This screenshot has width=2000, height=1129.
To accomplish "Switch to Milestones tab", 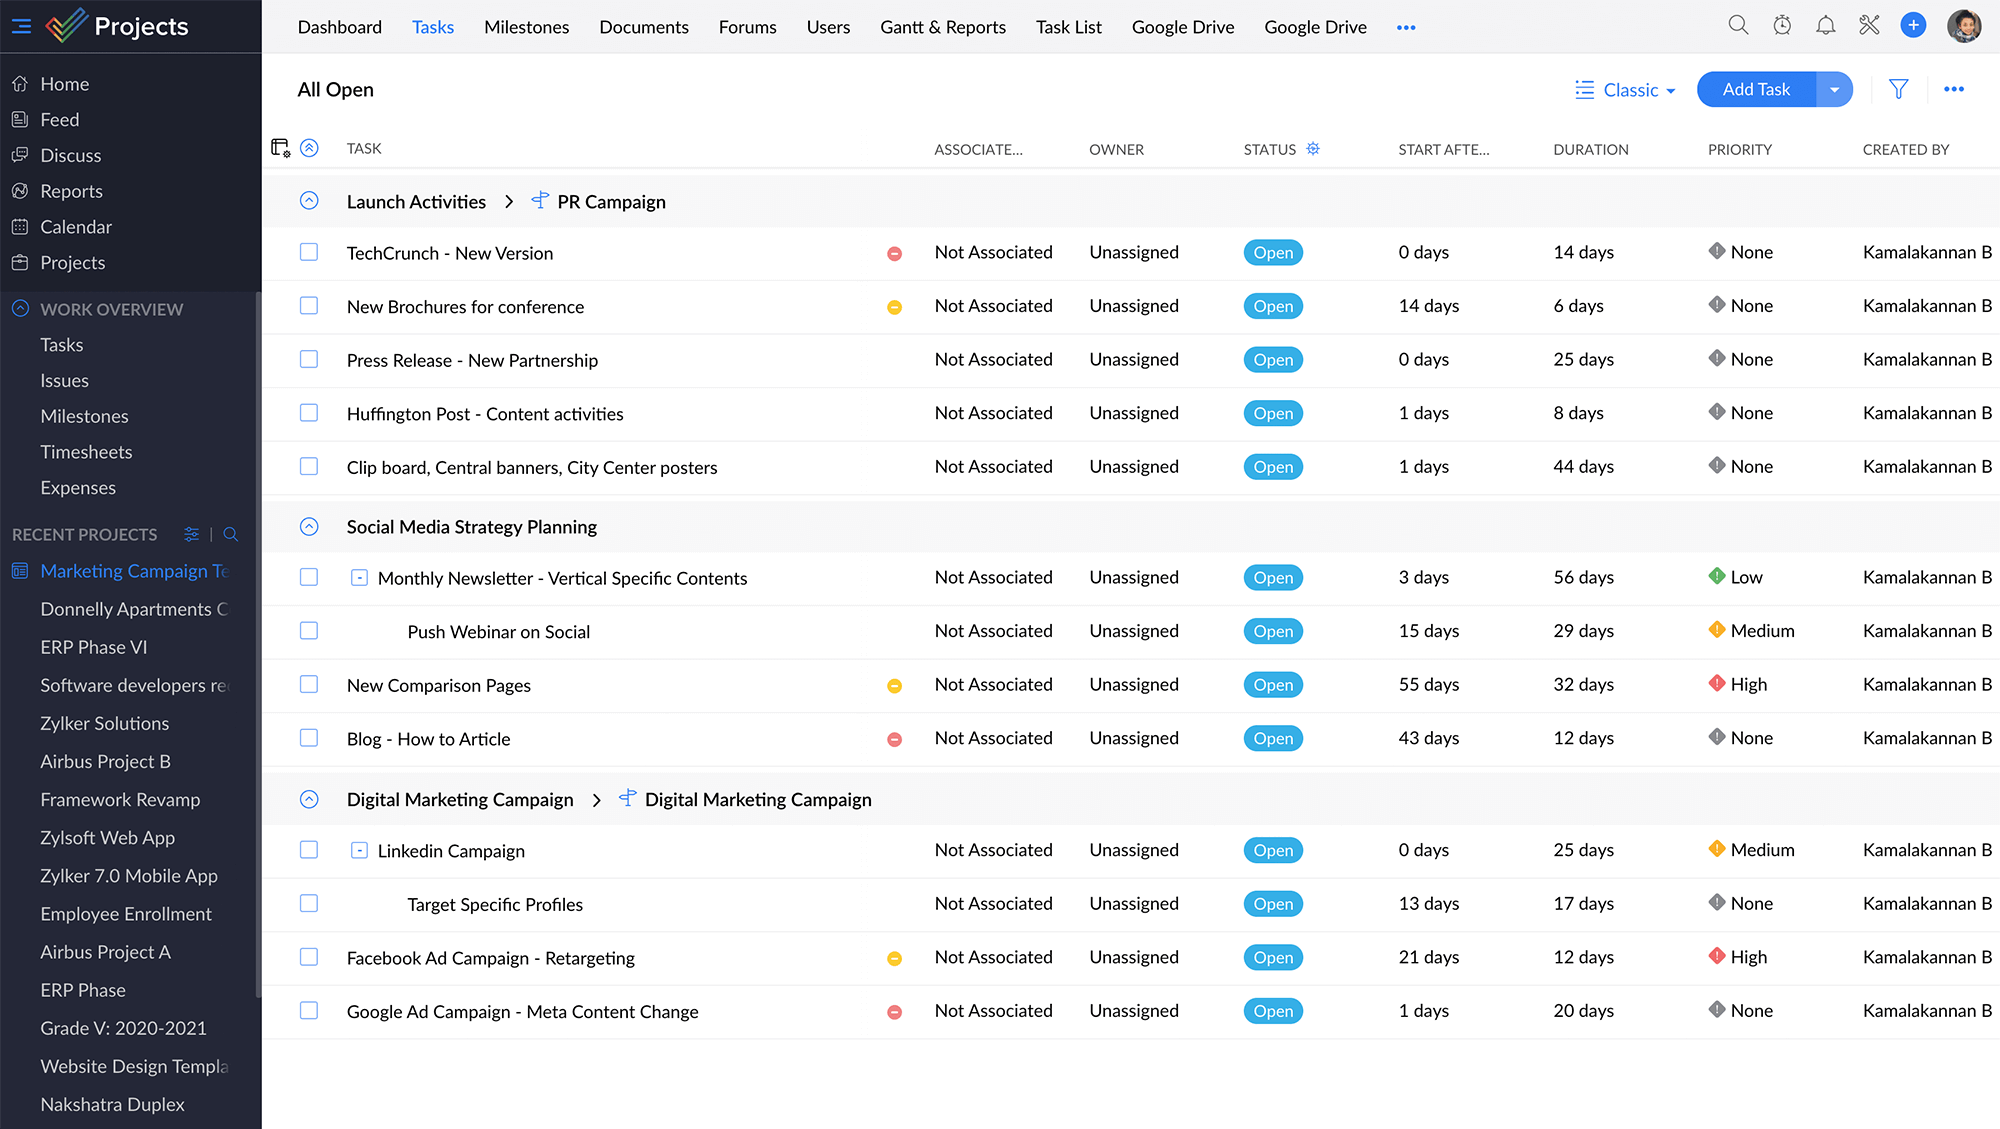I will point(525,26).
